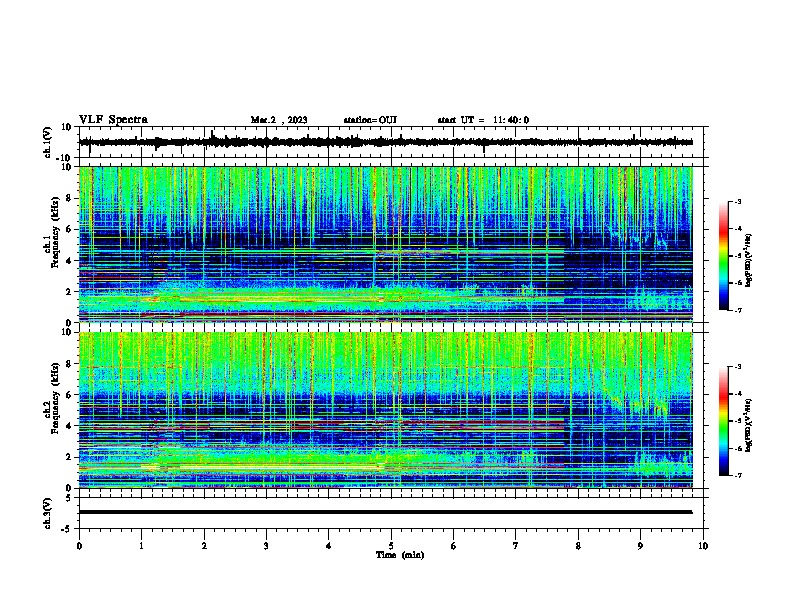792x612 pixels.
Task: Click the time axis tick label "7"
Action: pyautogui.click(x=516, y=545)
